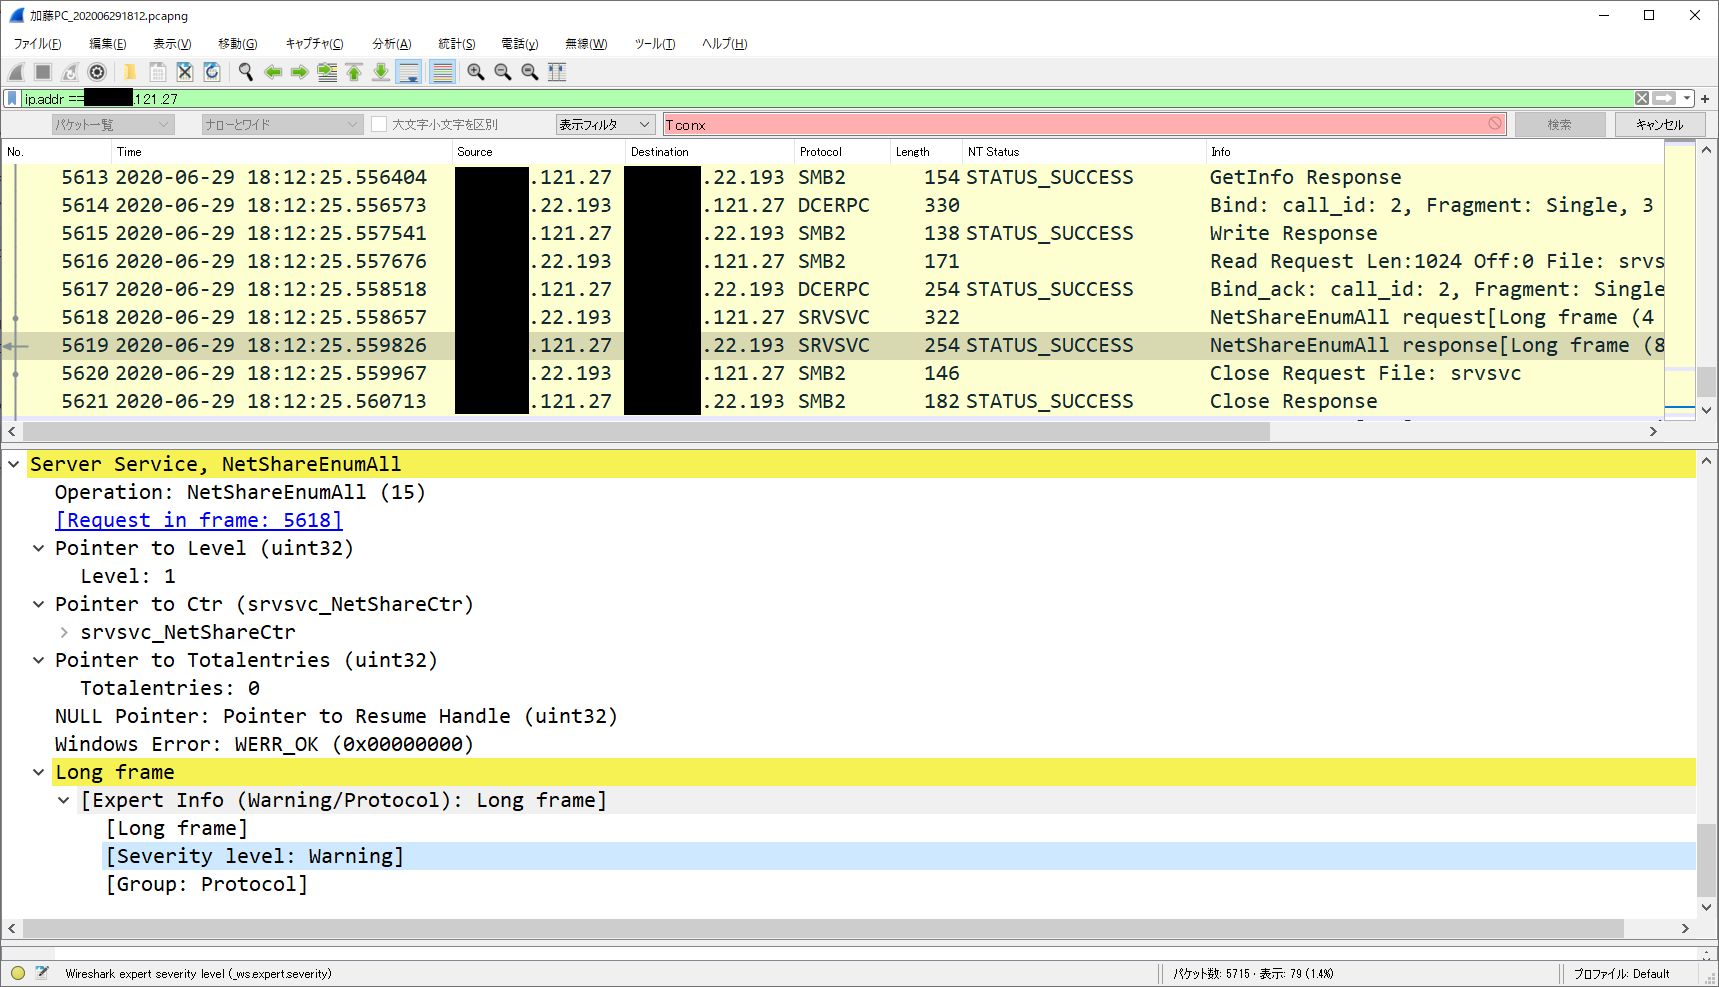
Task: Enable case-sensitive search checkbox
Action: (379, 124)
